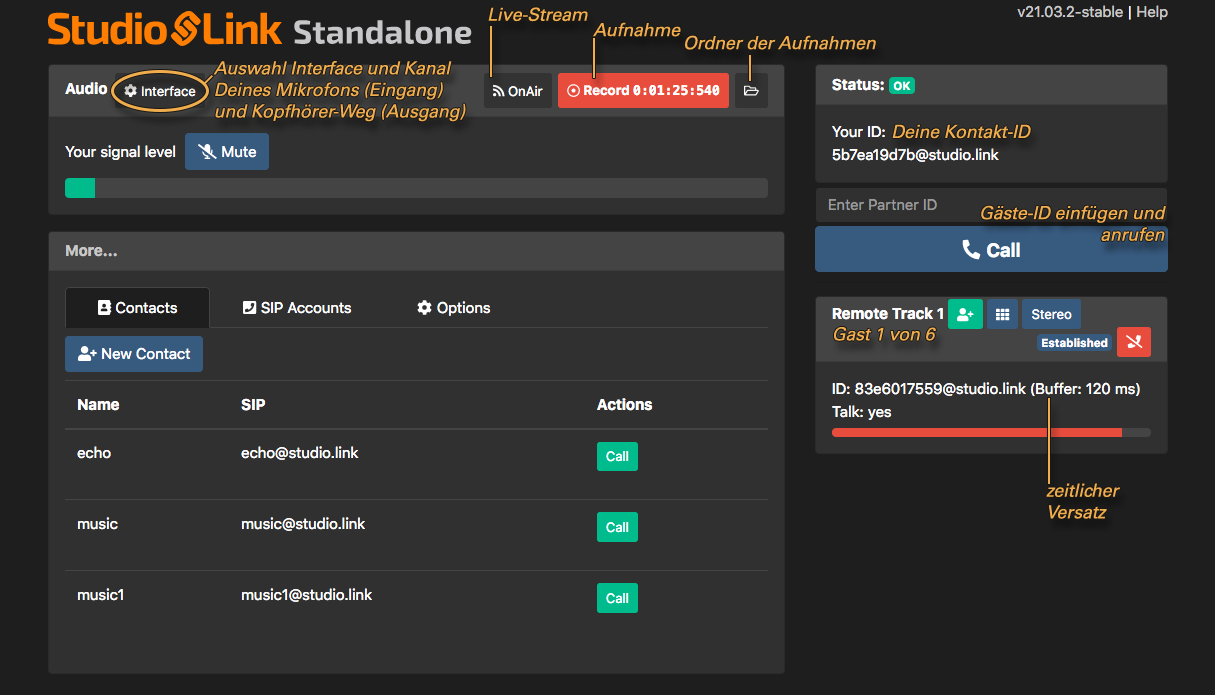The width and height of the screenshot is (1215, 695).
Task: Start the OnAir live stream
Action: 518,91
